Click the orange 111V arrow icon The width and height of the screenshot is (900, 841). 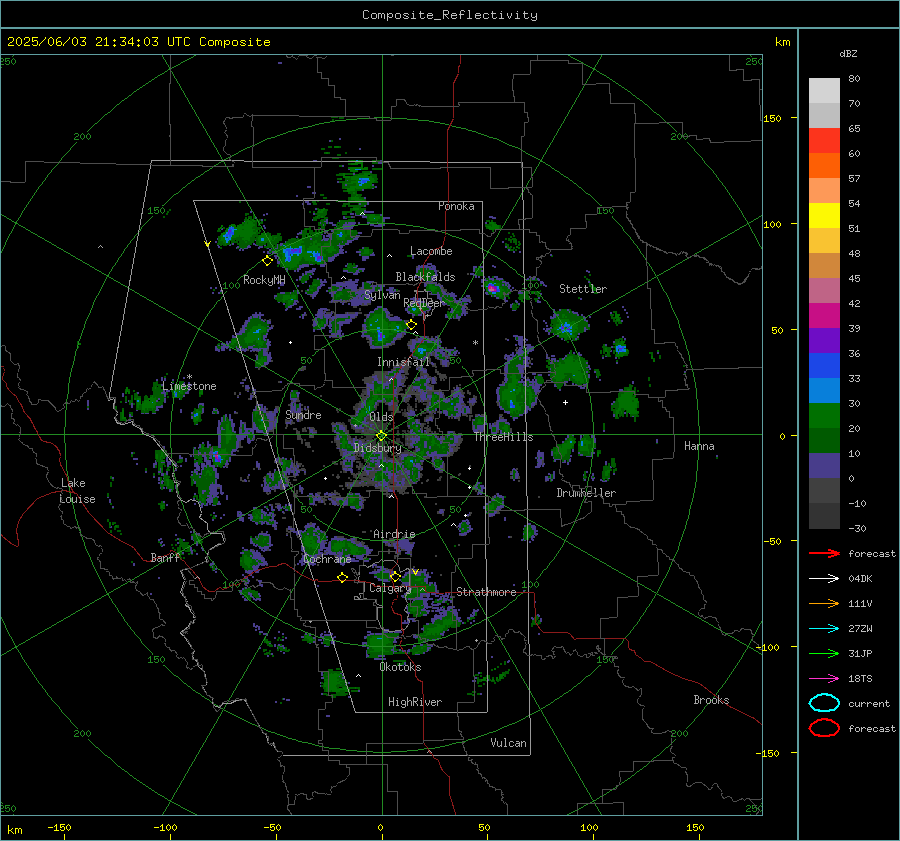[824, 603]
